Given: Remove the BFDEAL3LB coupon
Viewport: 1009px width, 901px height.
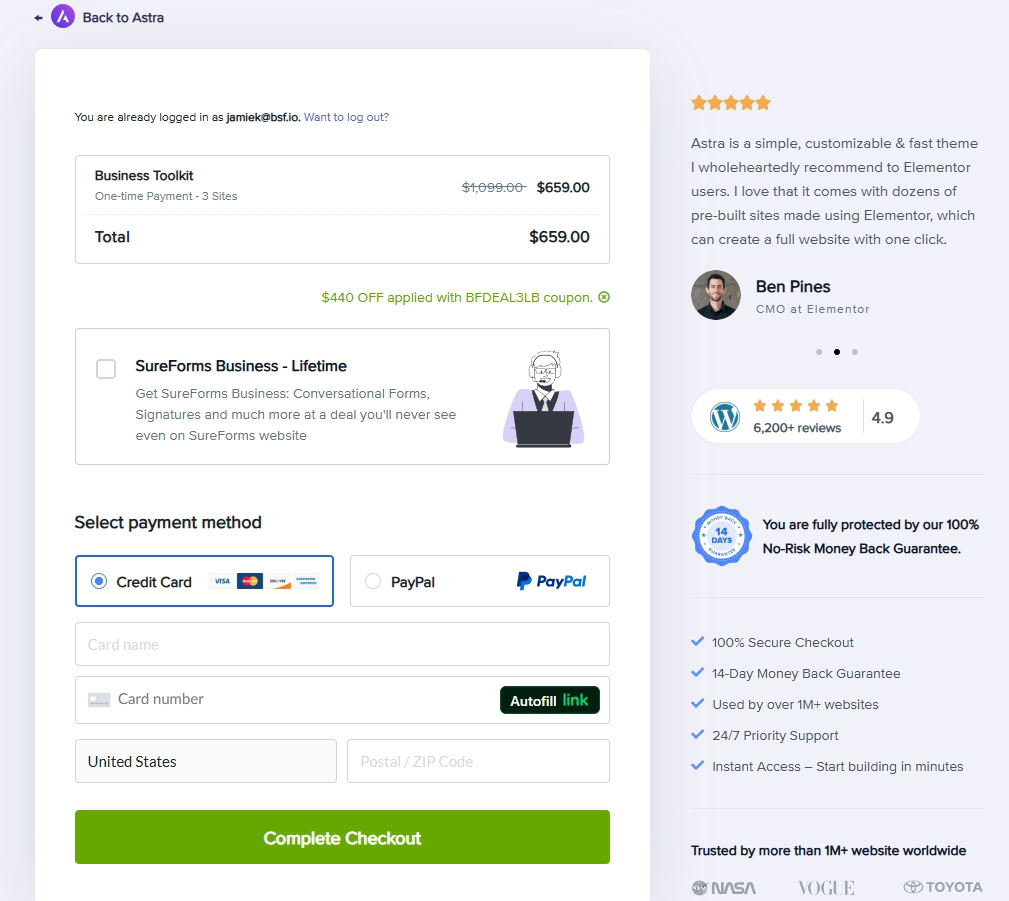Looking at the screenshot, I should click(x=602, y=296).
